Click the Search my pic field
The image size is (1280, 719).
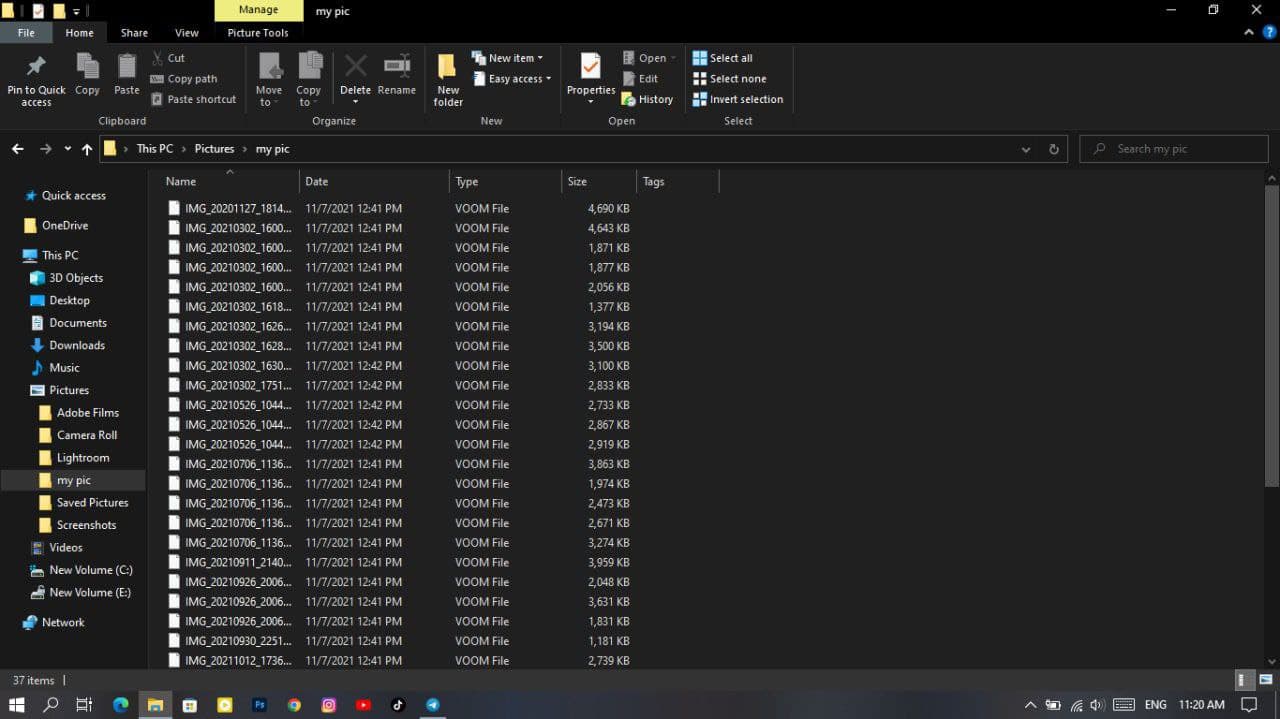[x=1174, y=149]
